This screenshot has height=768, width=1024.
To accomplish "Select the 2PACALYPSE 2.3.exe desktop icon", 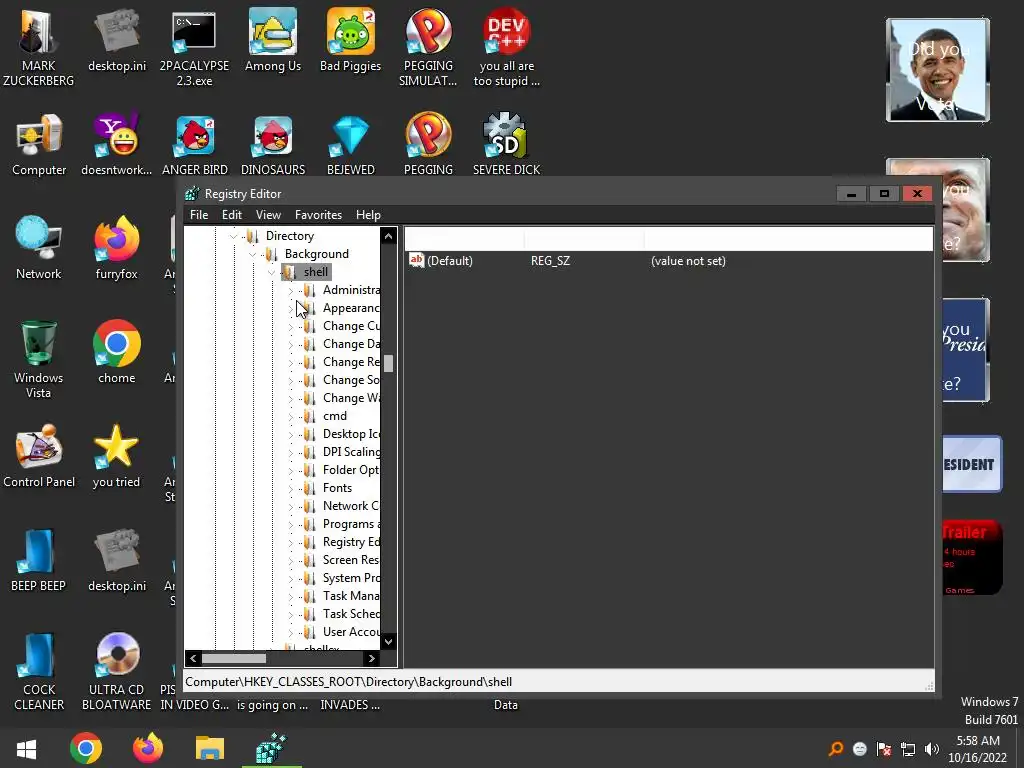I will point(194,46).
